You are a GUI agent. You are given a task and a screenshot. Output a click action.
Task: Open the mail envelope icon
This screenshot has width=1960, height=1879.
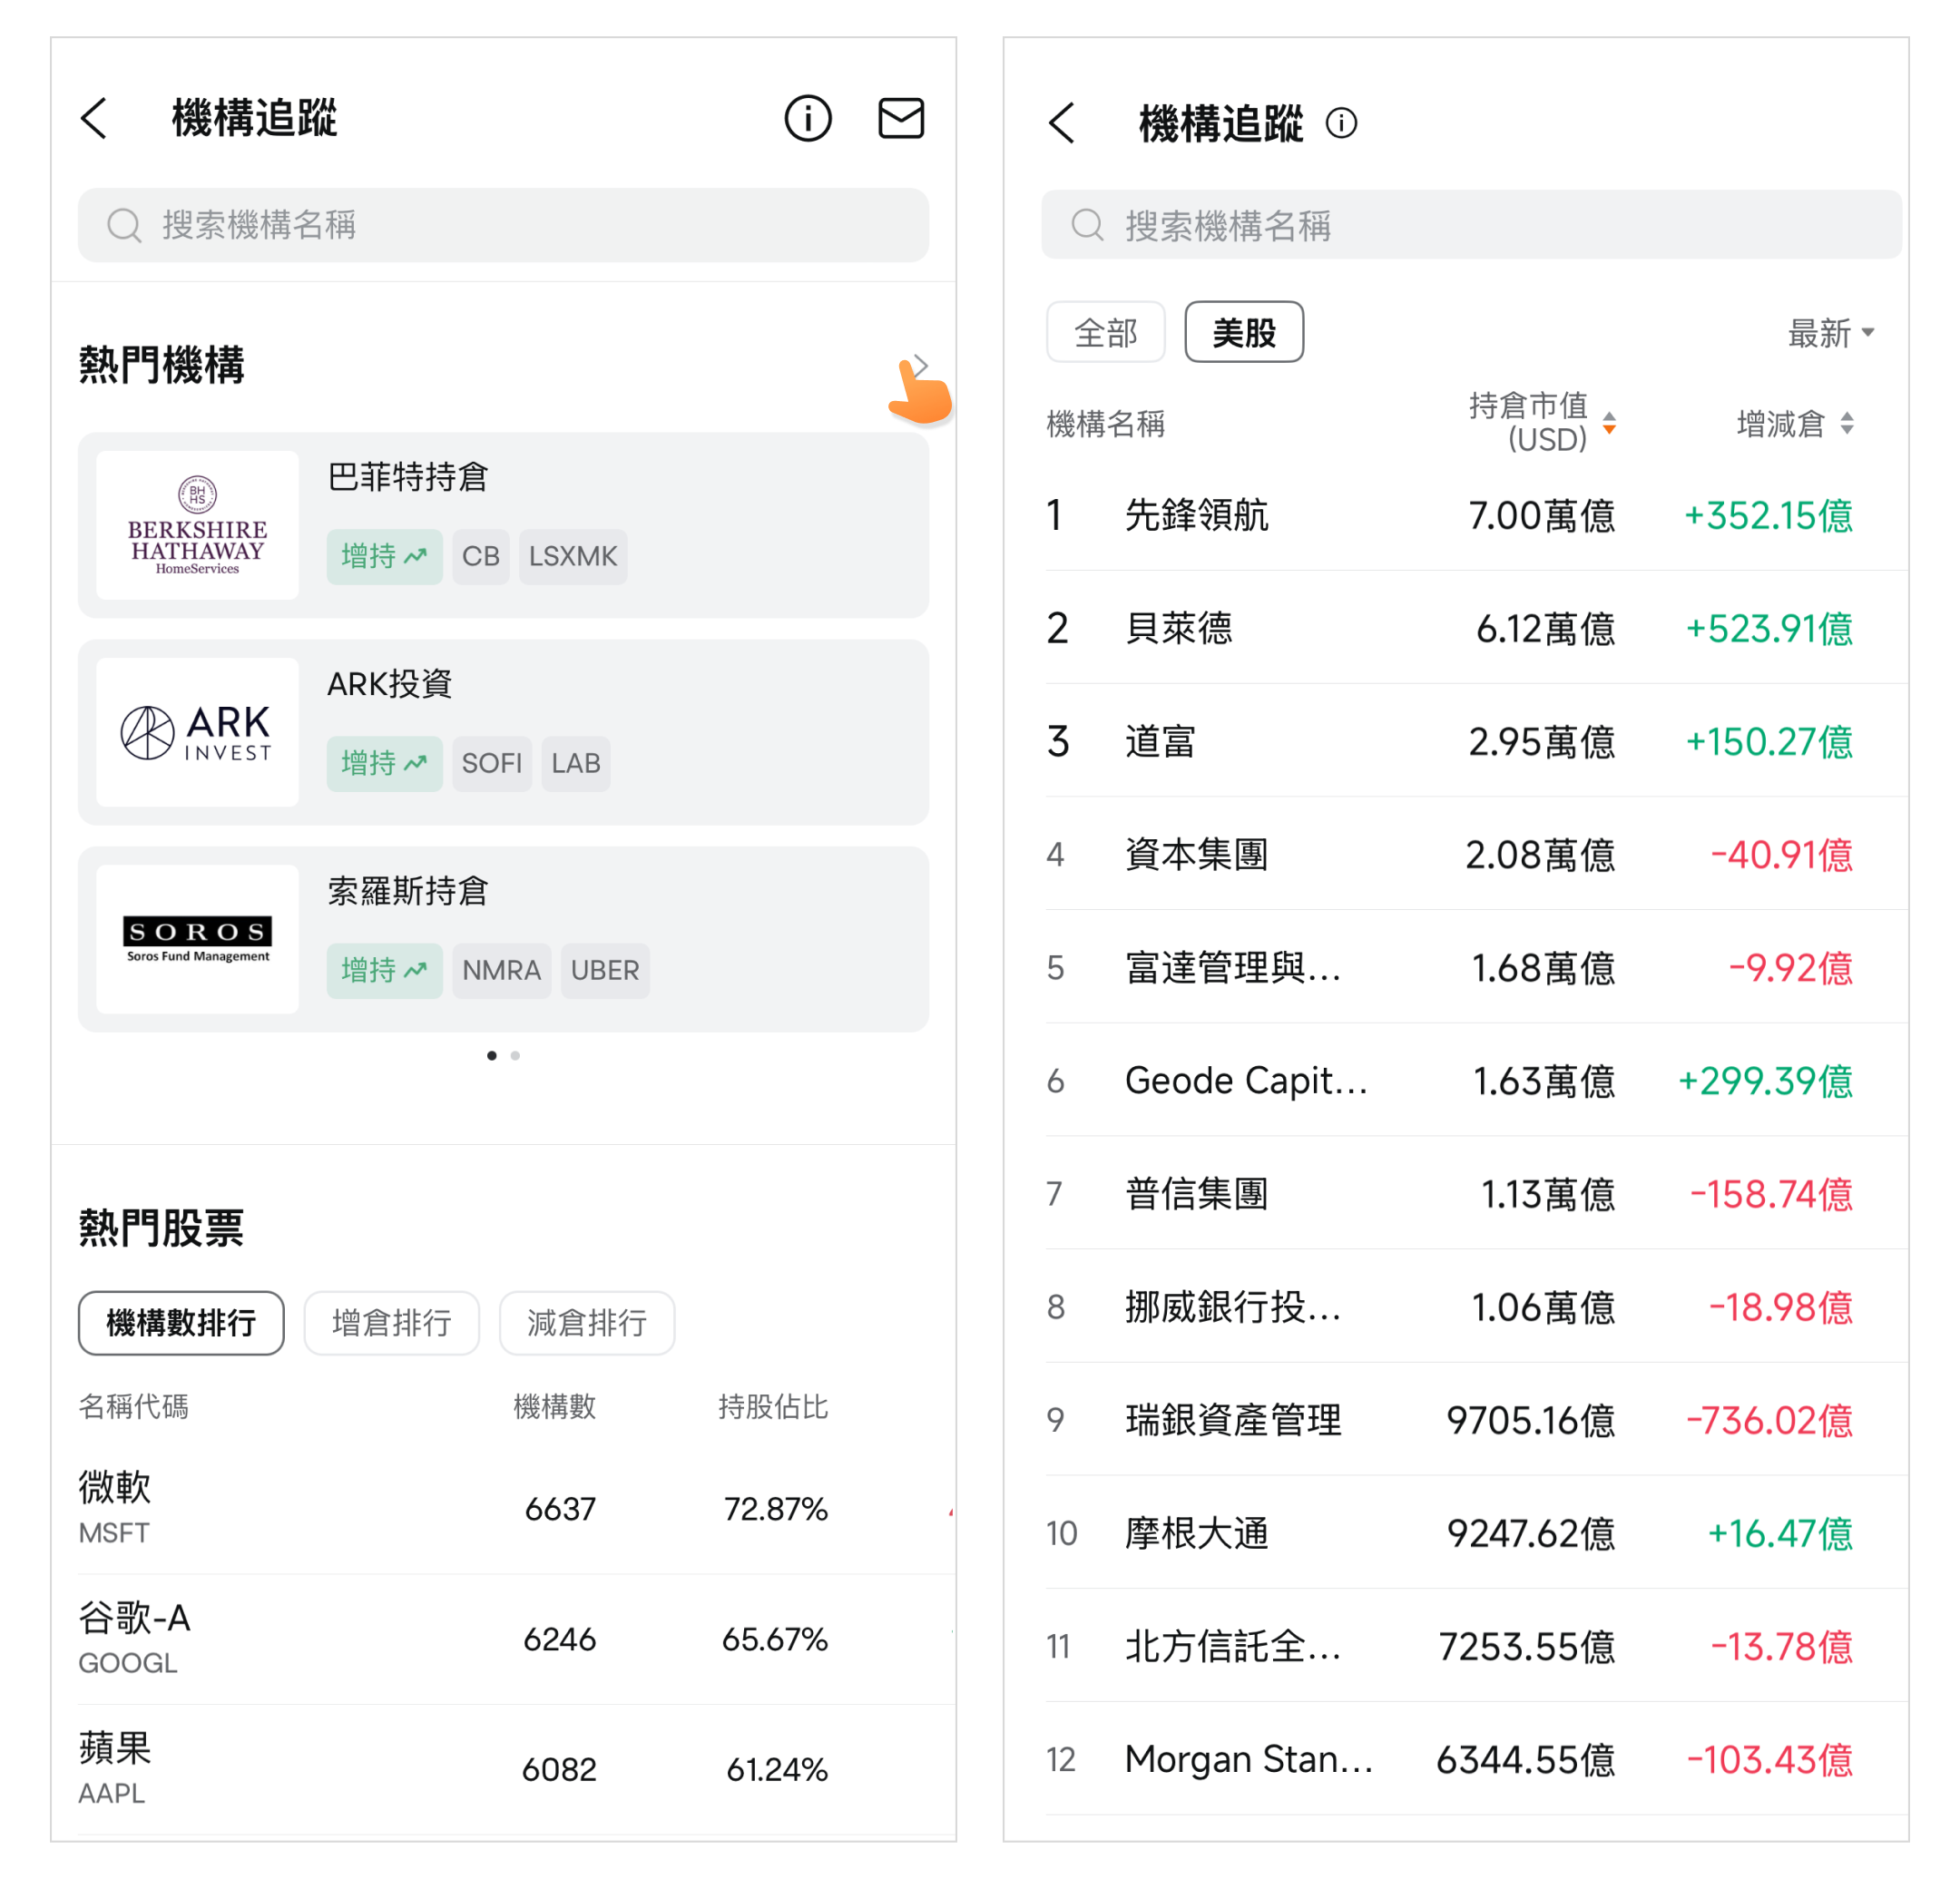click(x=900, y=118)
